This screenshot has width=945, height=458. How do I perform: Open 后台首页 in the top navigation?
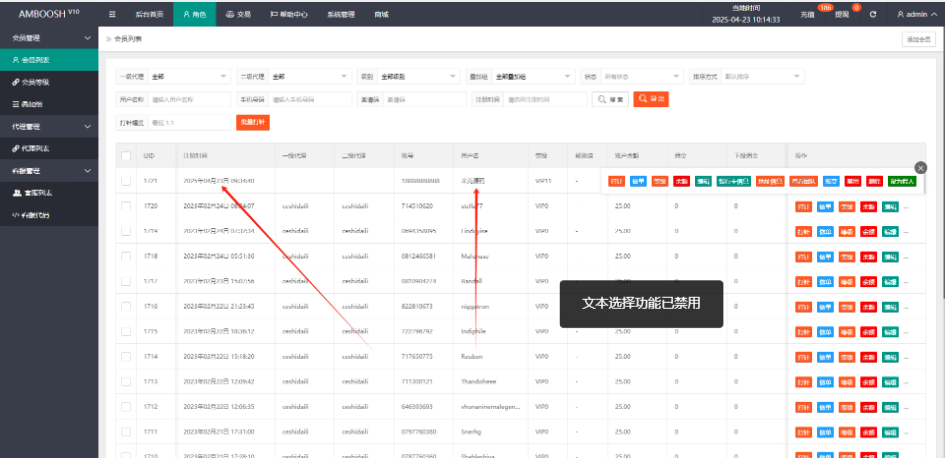pyautogui.click(x=149, y=14)
